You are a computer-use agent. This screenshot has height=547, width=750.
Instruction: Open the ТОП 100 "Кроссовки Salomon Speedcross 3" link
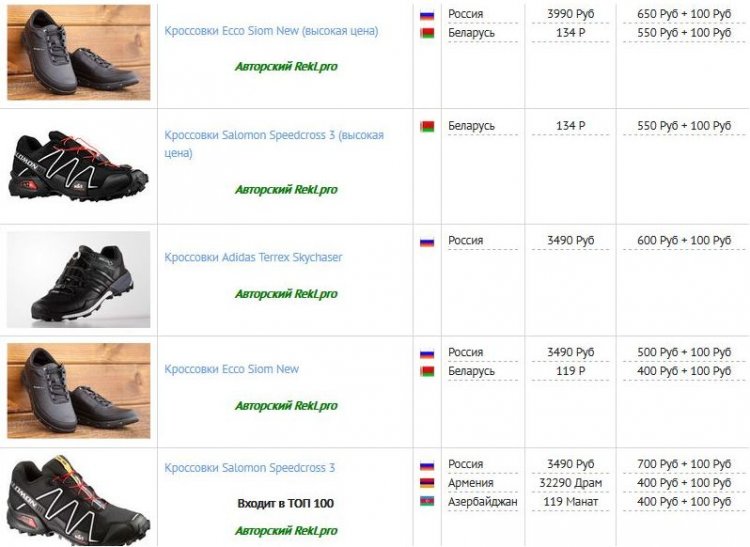250,468
